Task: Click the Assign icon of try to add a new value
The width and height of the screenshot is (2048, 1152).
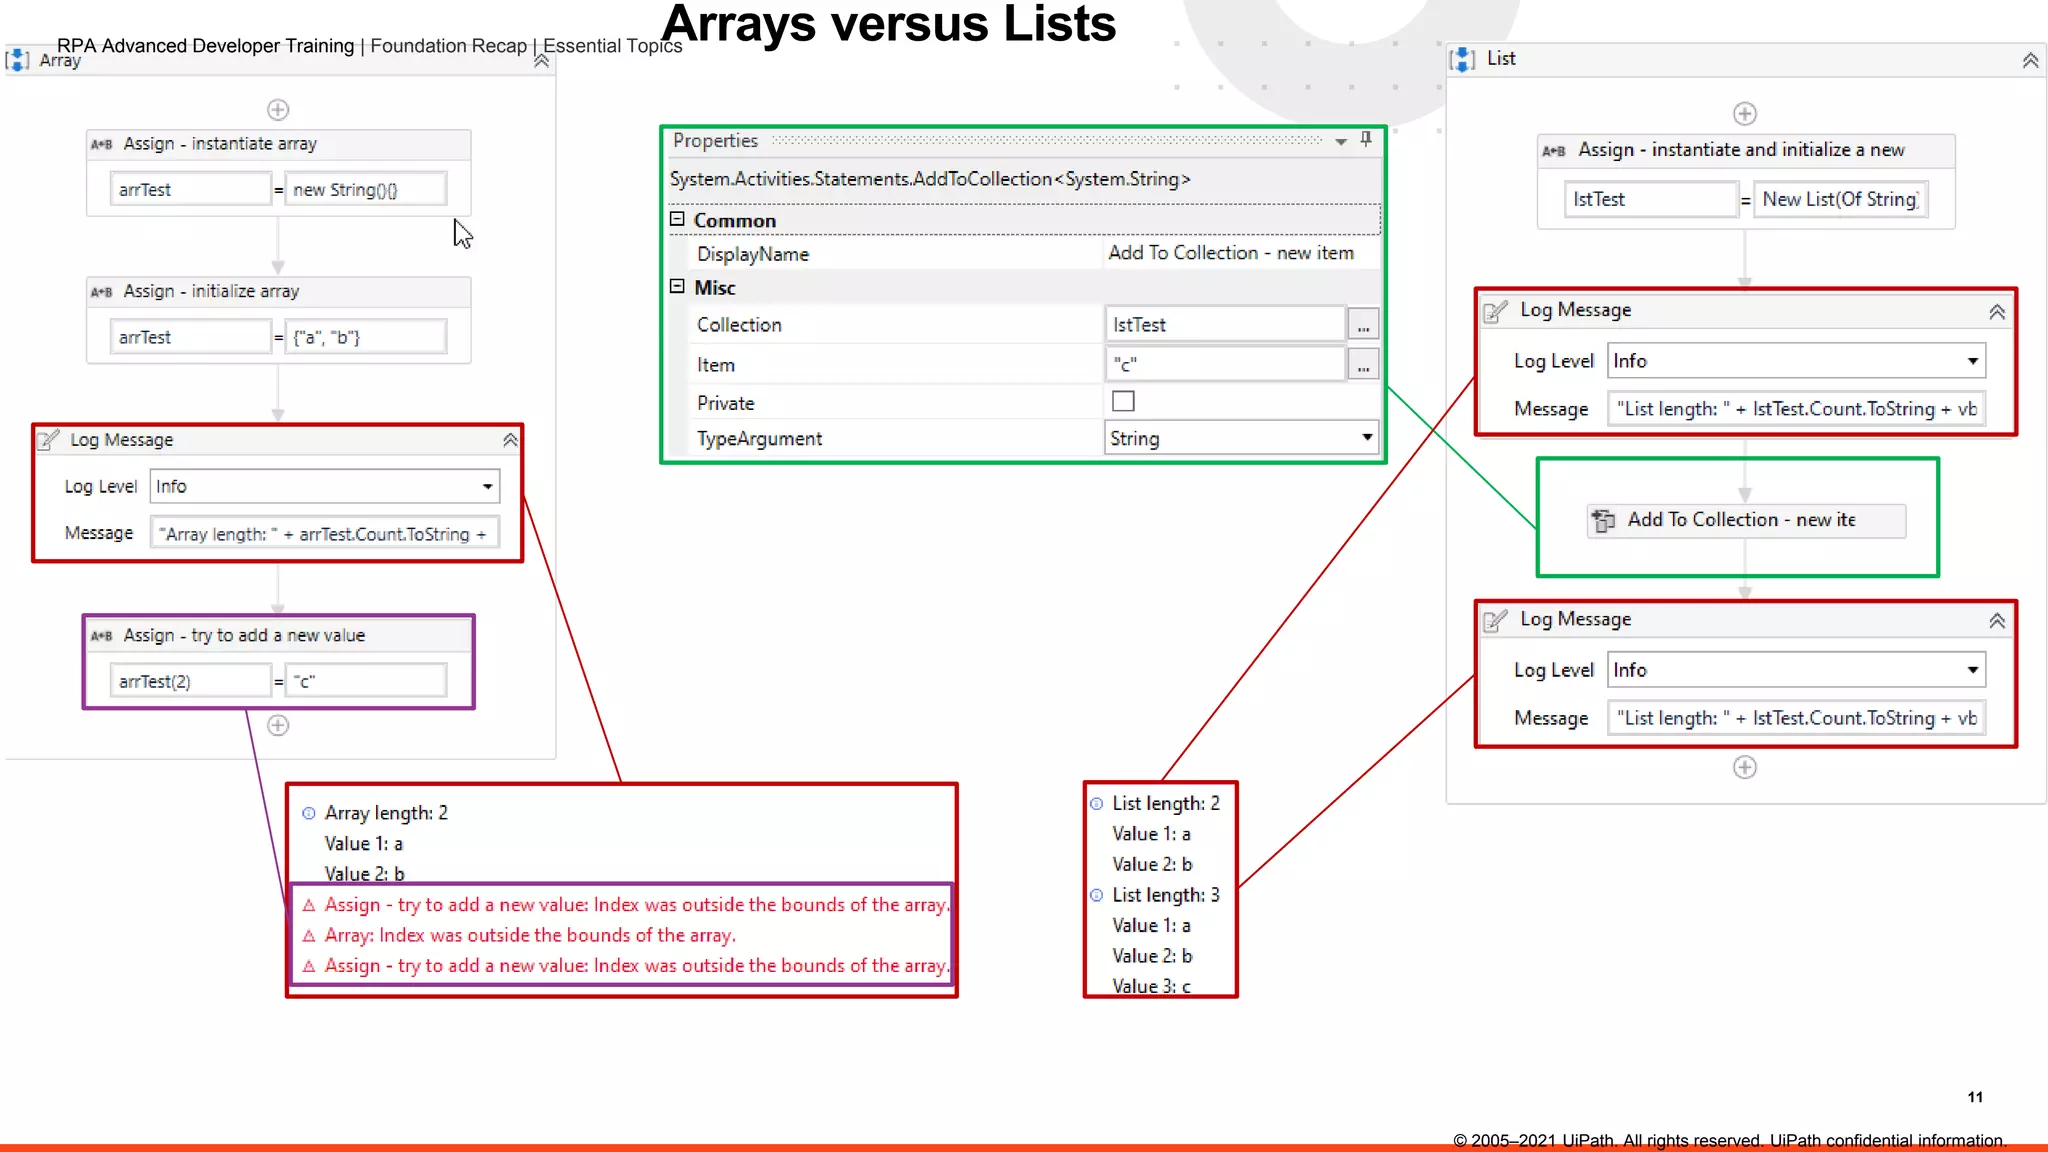Action: (102, 636)
